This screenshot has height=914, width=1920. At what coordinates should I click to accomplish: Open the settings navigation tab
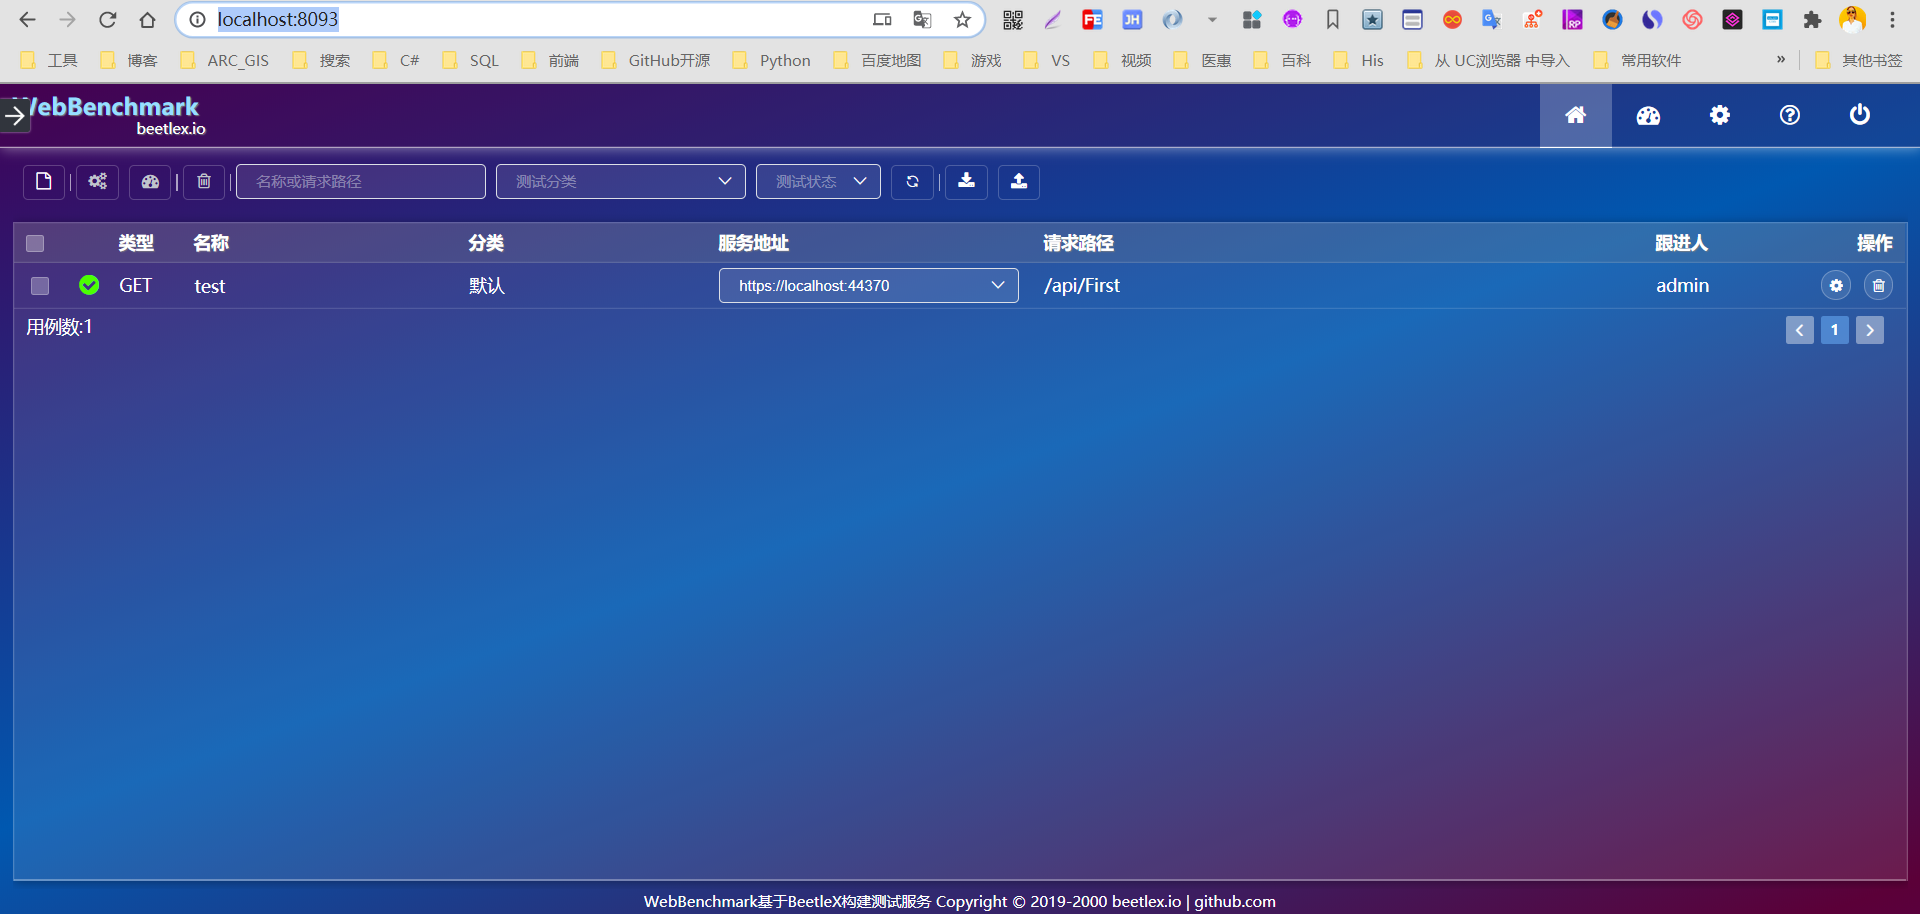point(1719,114)
